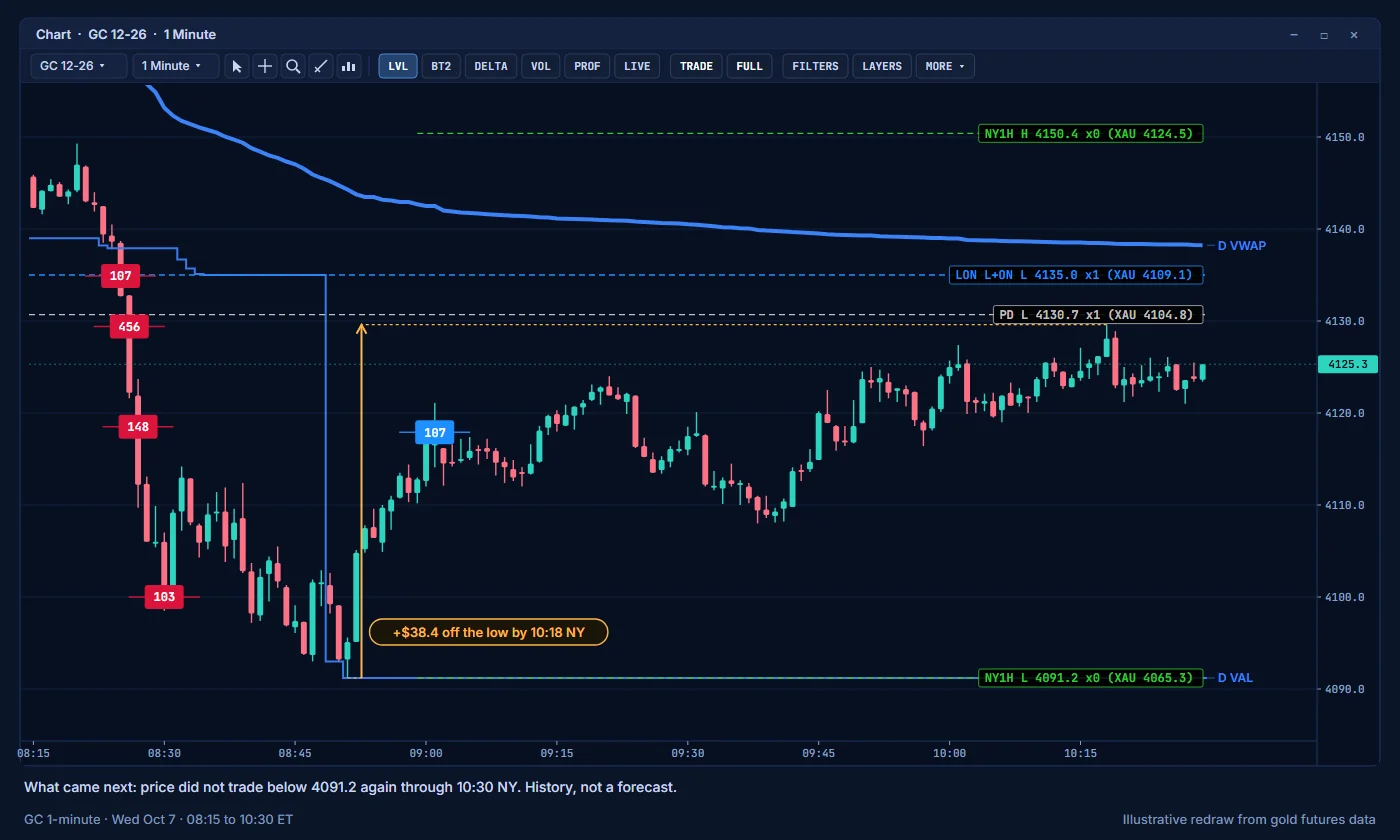Open the bar chart type icon
This screenshot has height=840, width=1400.
[349, 66]
